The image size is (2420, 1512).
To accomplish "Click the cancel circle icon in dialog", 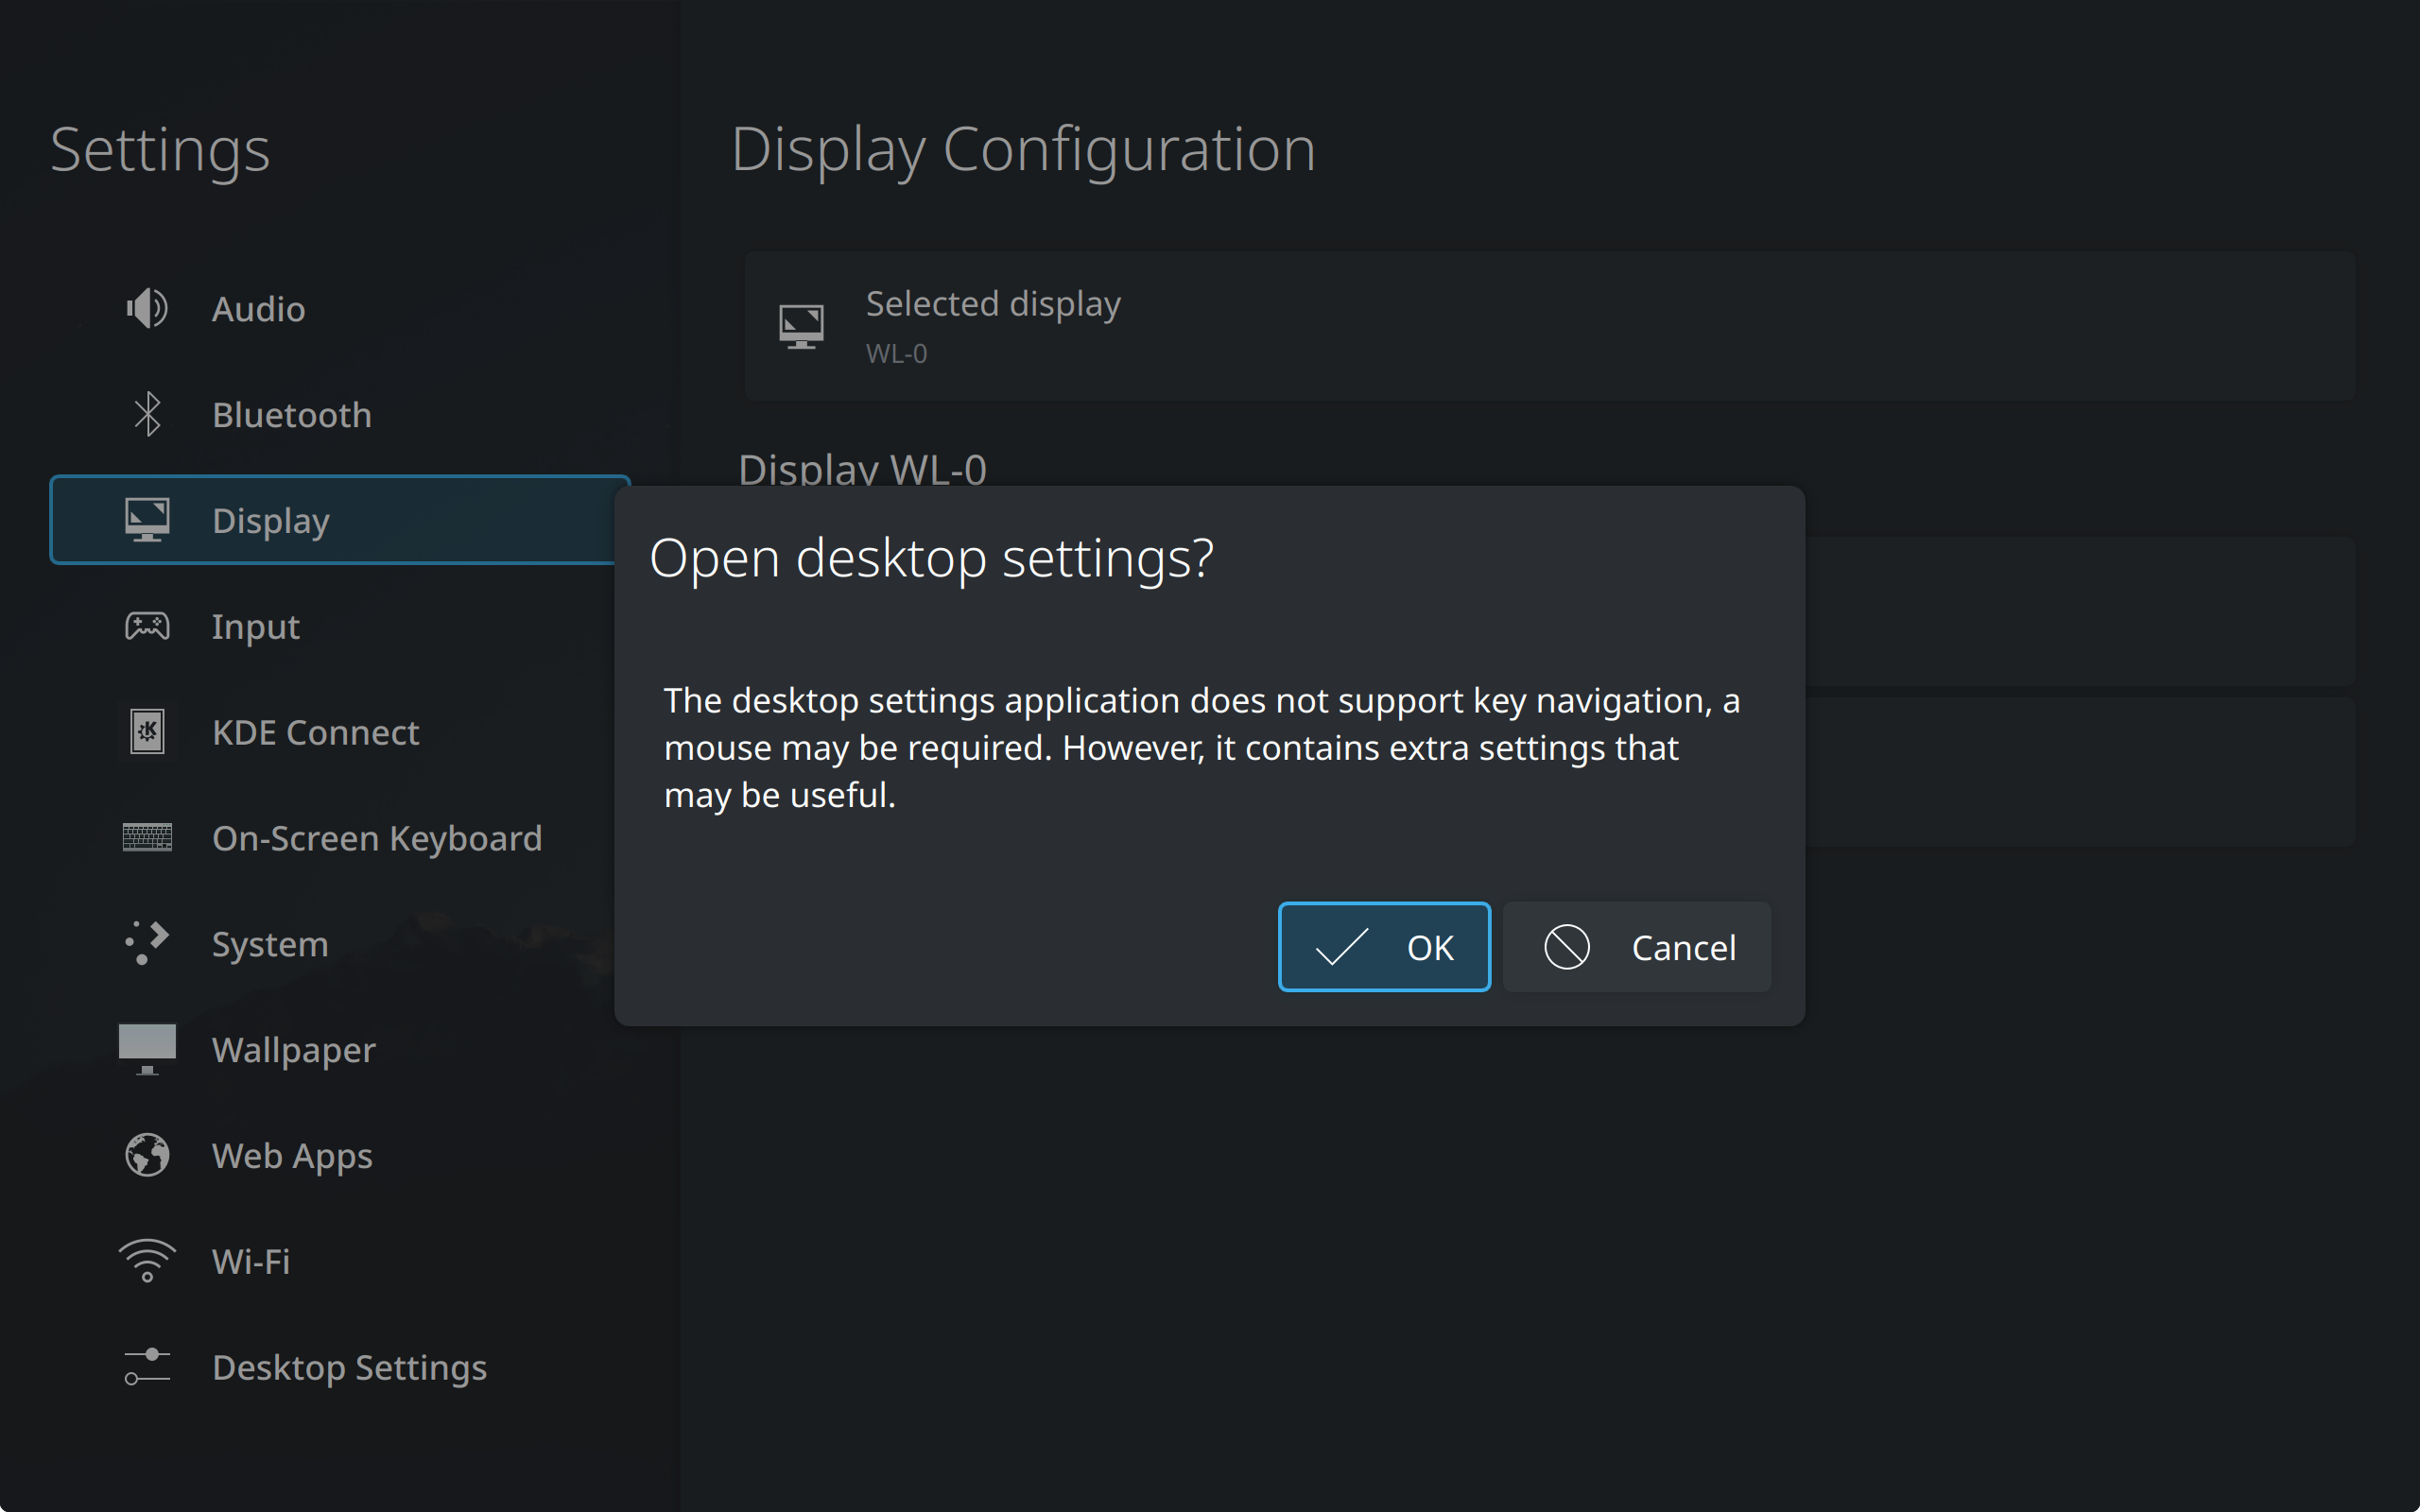I will 1566,947.
